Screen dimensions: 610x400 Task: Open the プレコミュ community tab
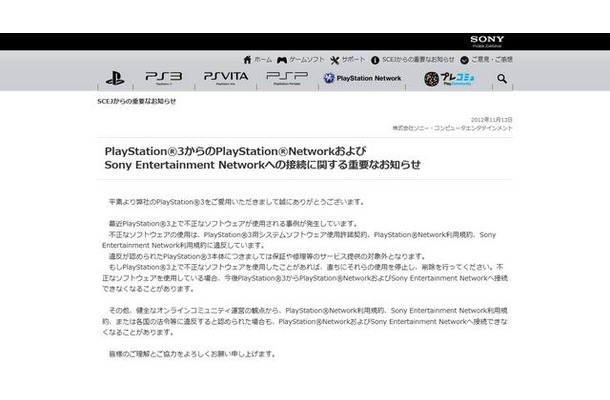coord(449,79)
